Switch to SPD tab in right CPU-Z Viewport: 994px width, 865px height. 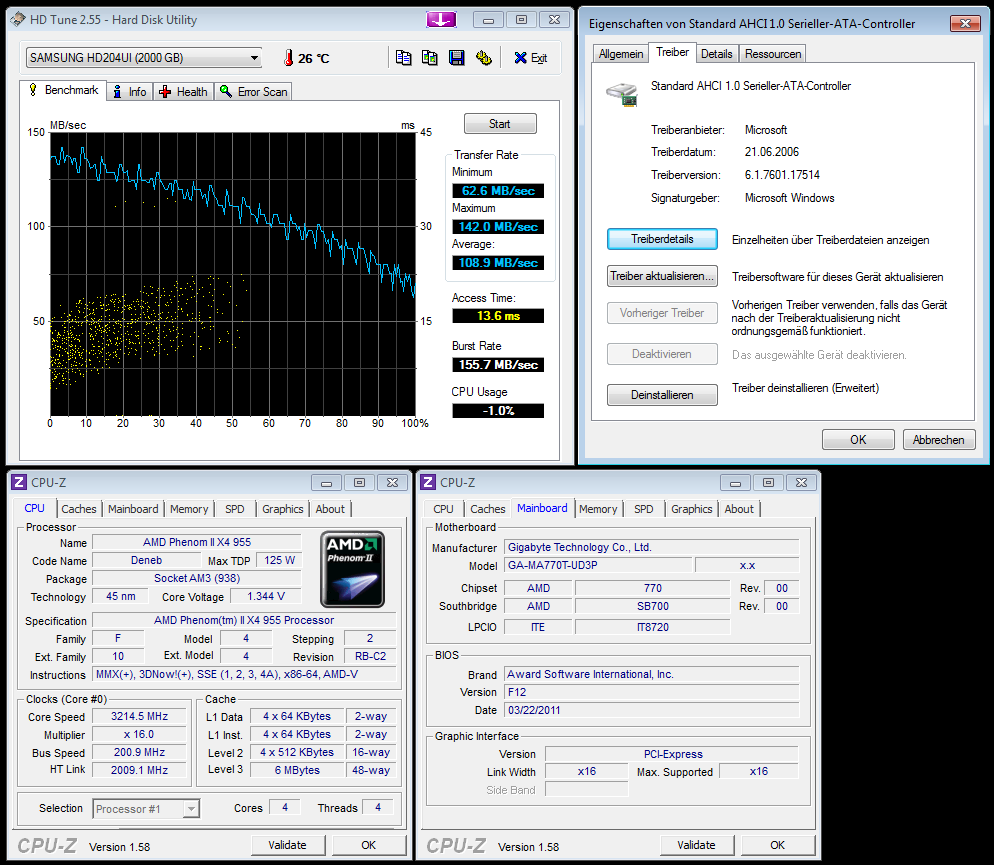(x=644, y=509)
